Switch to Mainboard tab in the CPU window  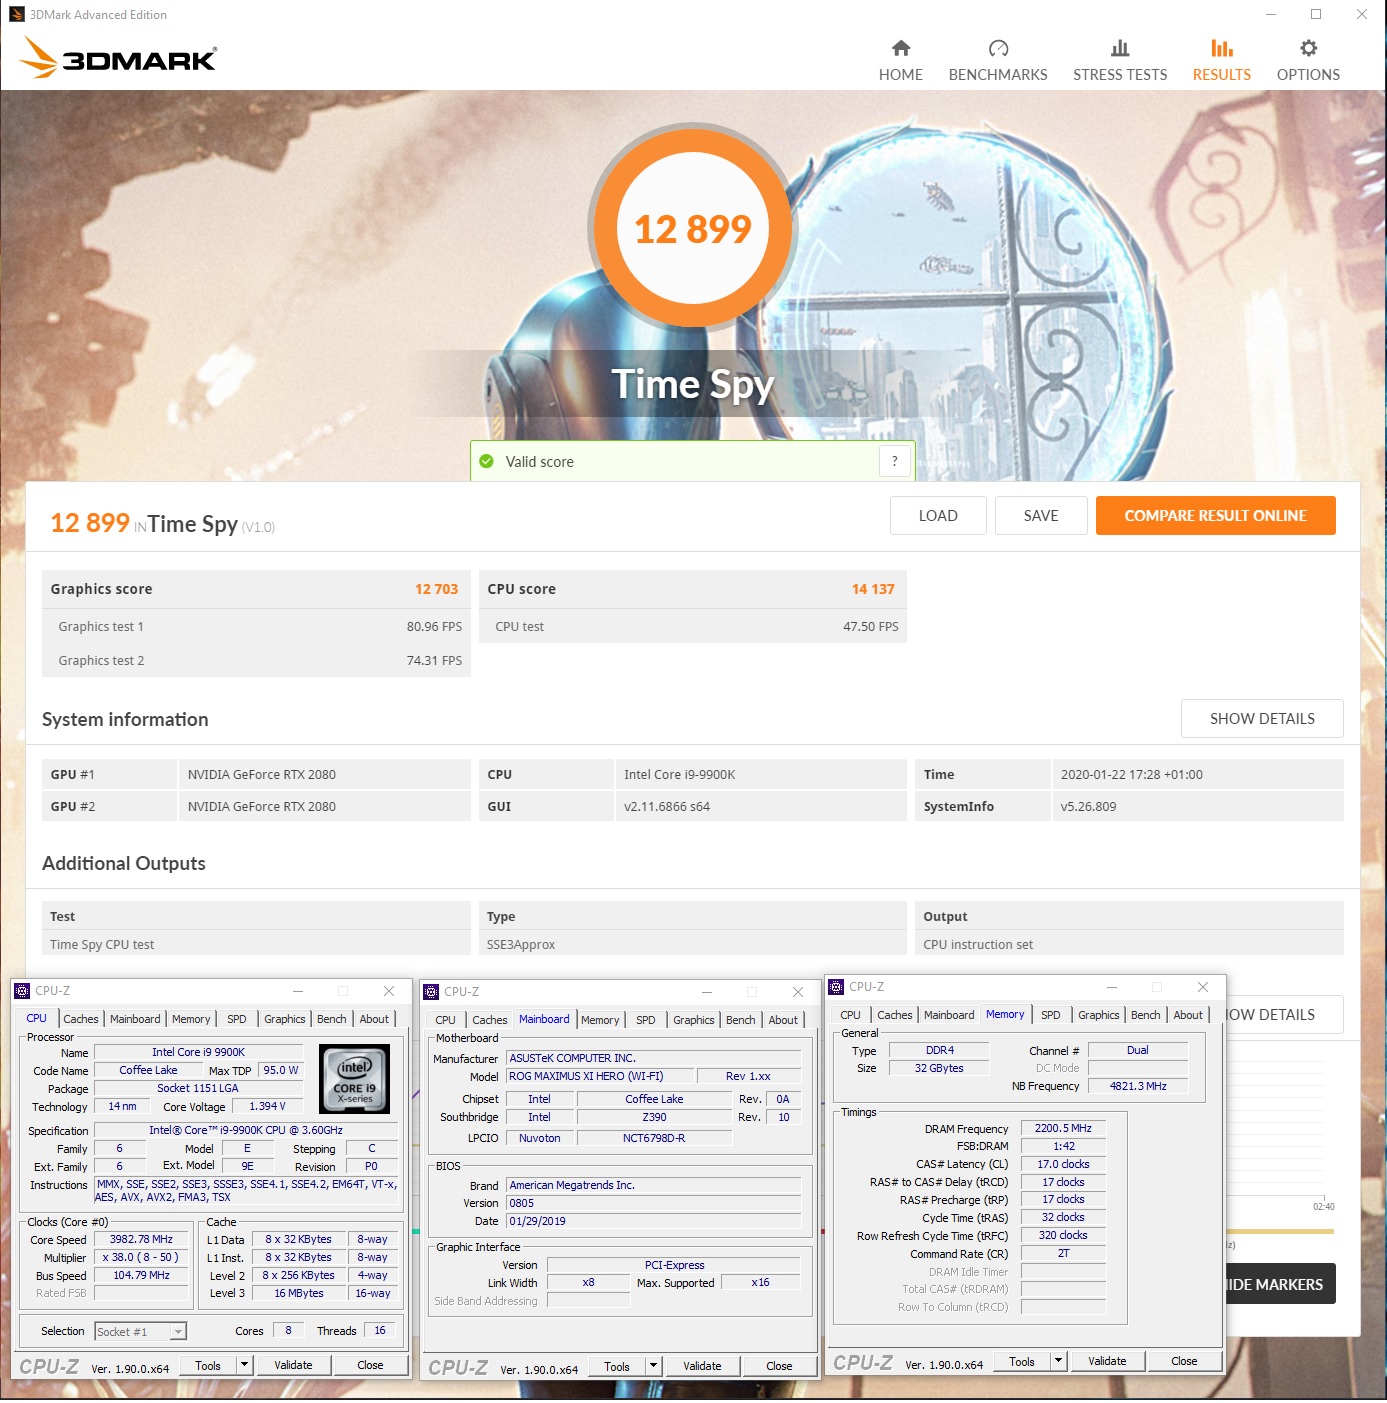click(135, 1019)
